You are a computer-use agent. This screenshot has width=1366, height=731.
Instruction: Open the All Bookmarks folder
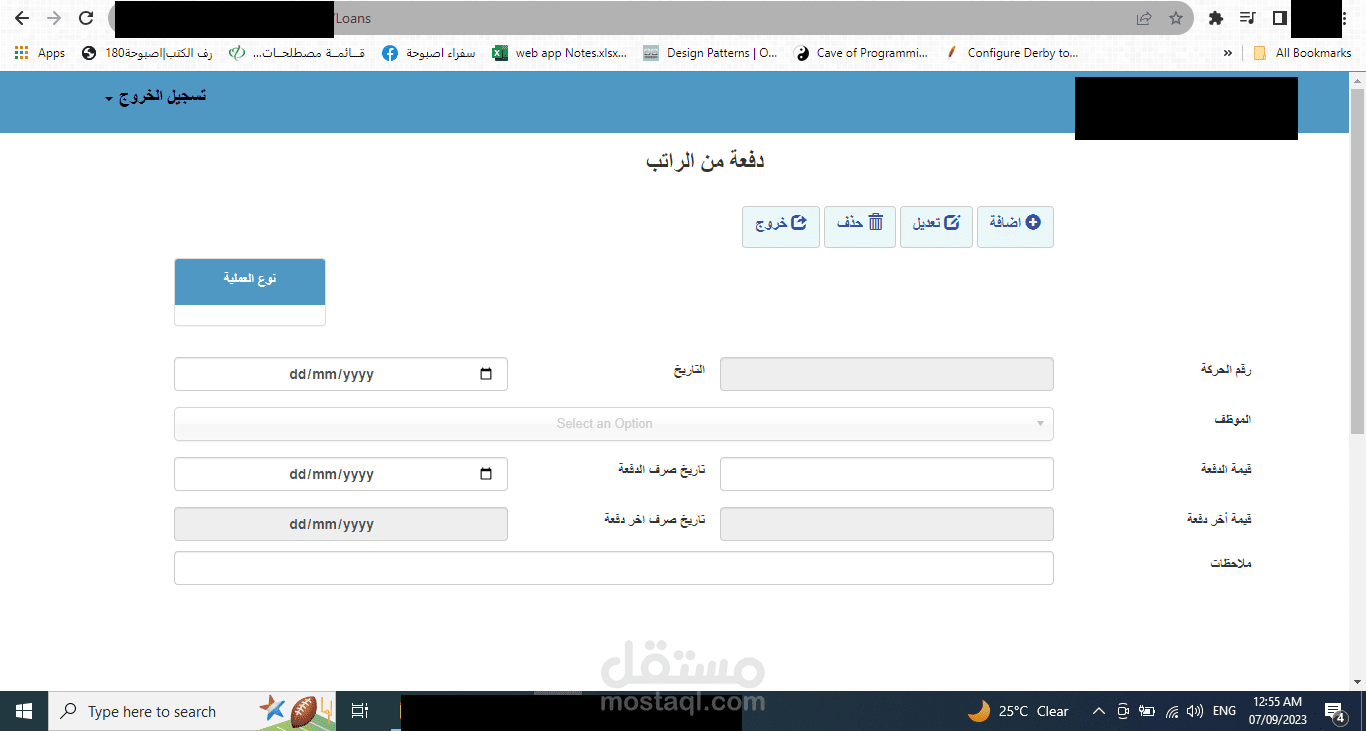1302,53
